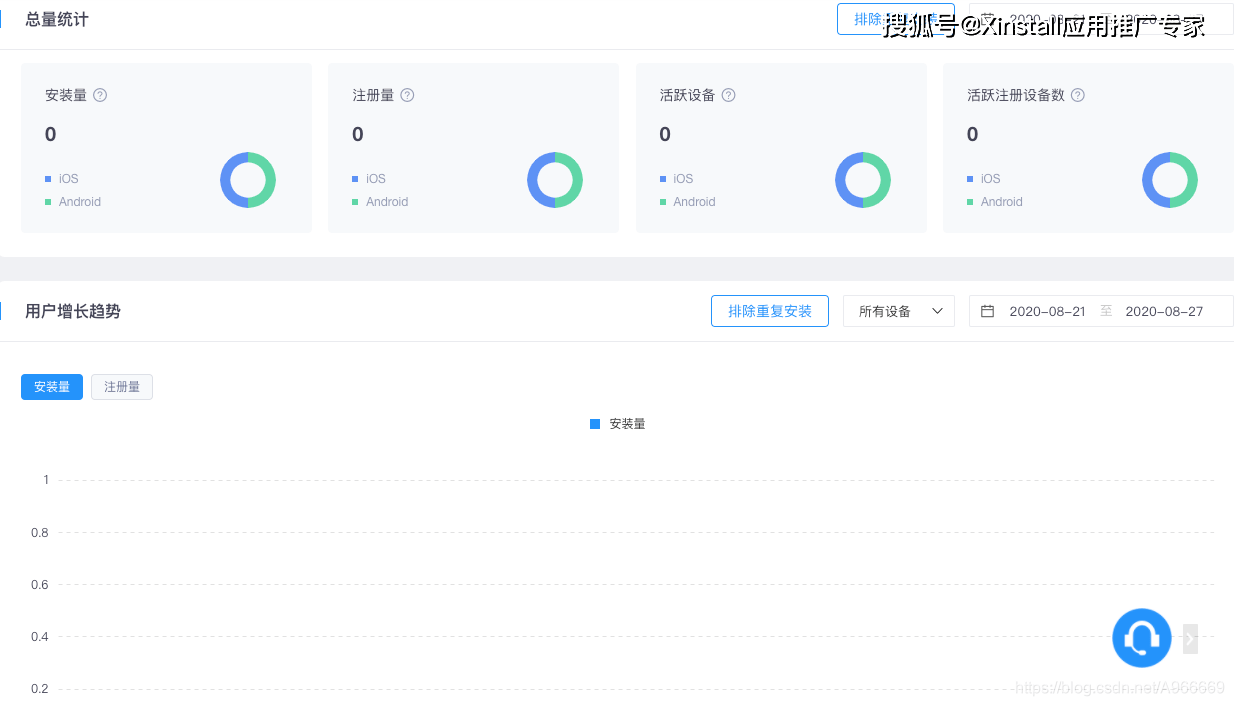Collapse the support widget with the arrow
Image resolution: width=1234 pixels, height=706 pixels.
pos(1190,638)
